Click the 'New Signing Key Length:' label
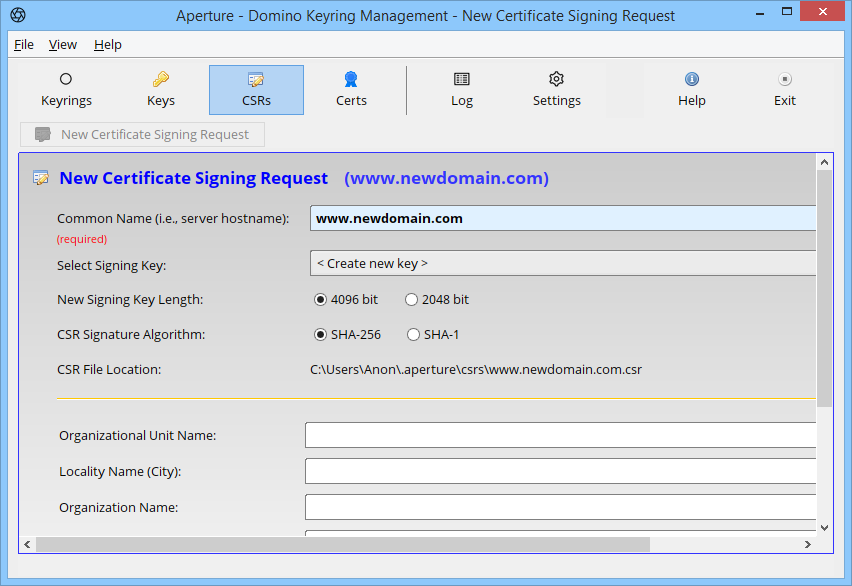852x586 pixels. pyautogui.click(x=130, y=300)
